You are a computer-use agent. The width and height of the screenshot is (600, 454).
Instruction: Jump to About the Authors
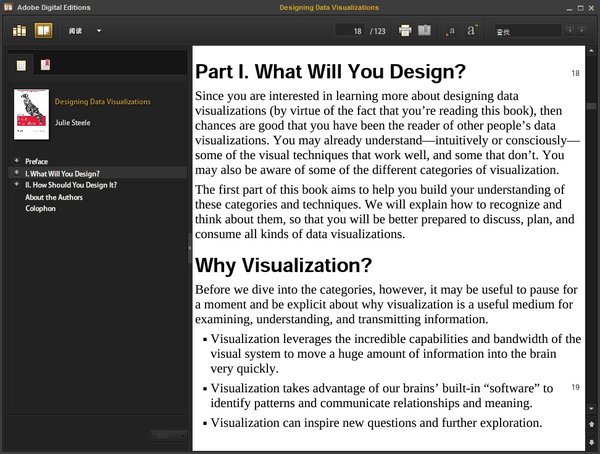tap(55, 197)
